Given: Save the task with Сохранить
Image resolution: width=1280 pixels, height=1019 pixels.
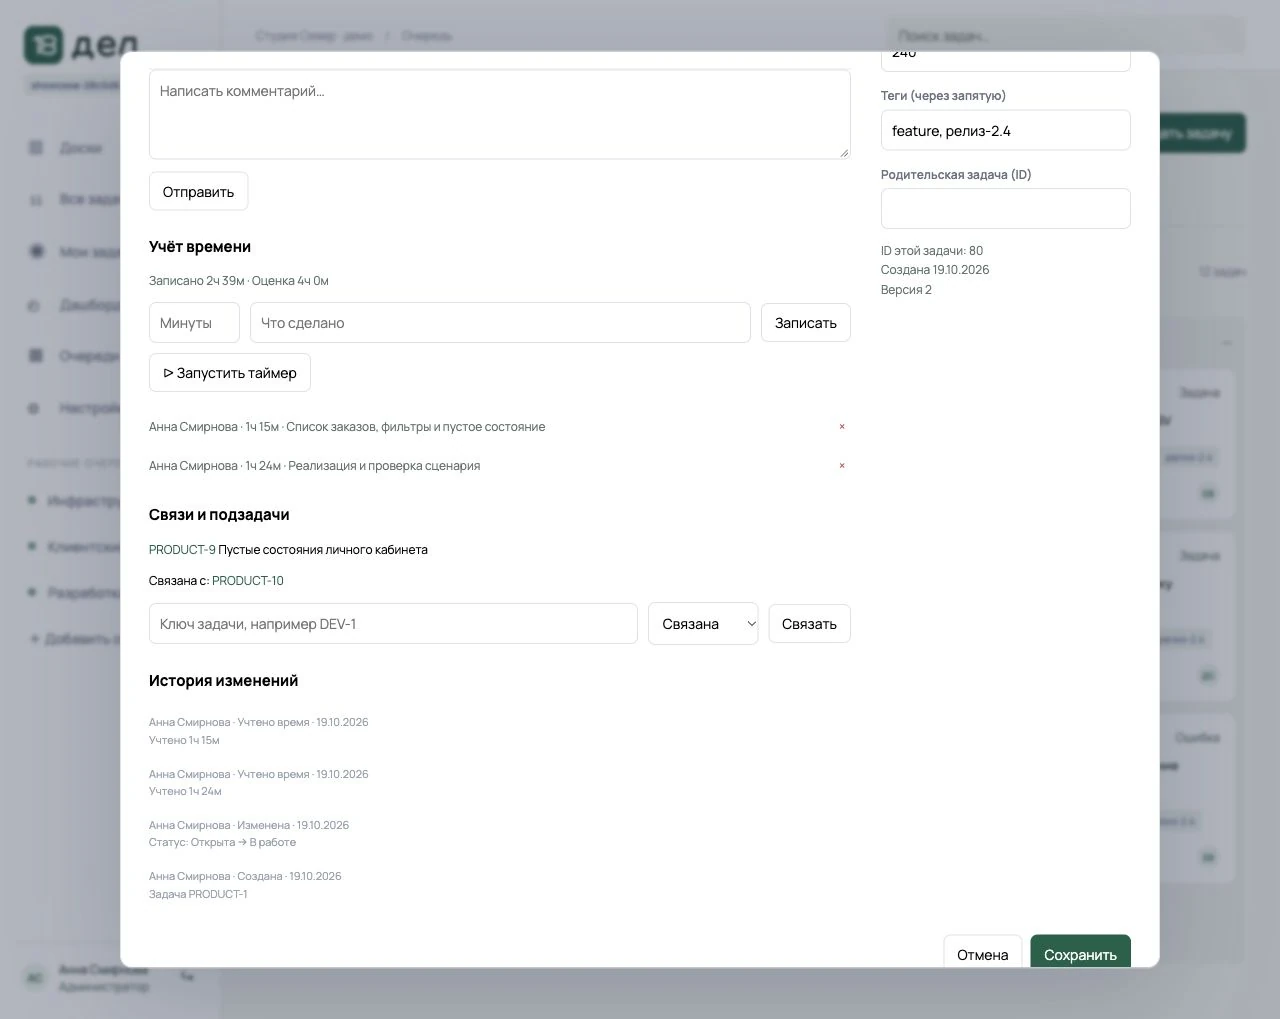Looking at the screenshot, I should [x=1080, y=954].
